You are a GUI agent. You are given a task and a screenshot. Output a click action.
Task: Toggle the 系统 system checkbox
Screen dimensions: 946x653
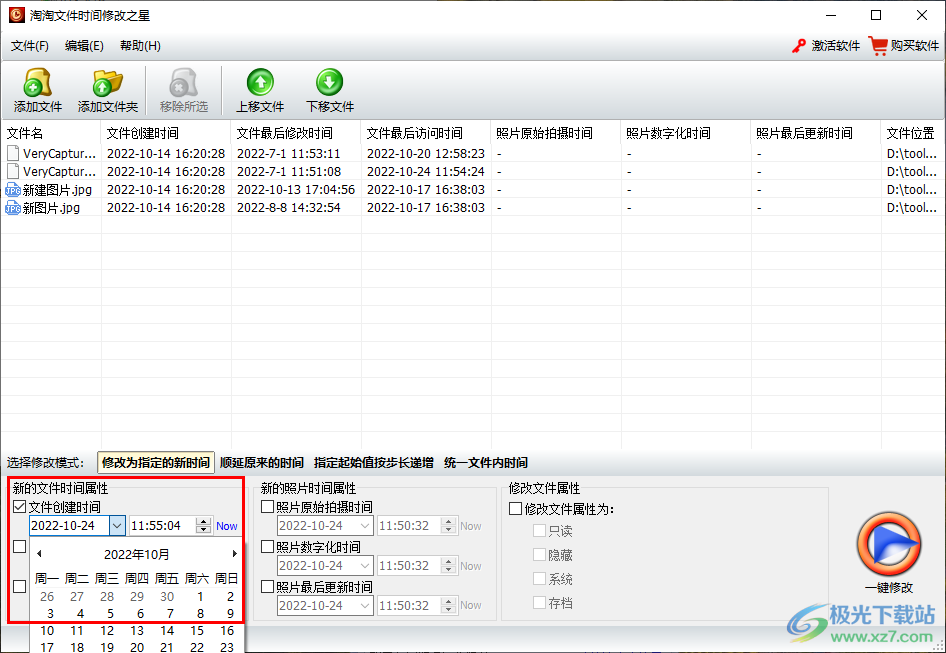point(539,579)
